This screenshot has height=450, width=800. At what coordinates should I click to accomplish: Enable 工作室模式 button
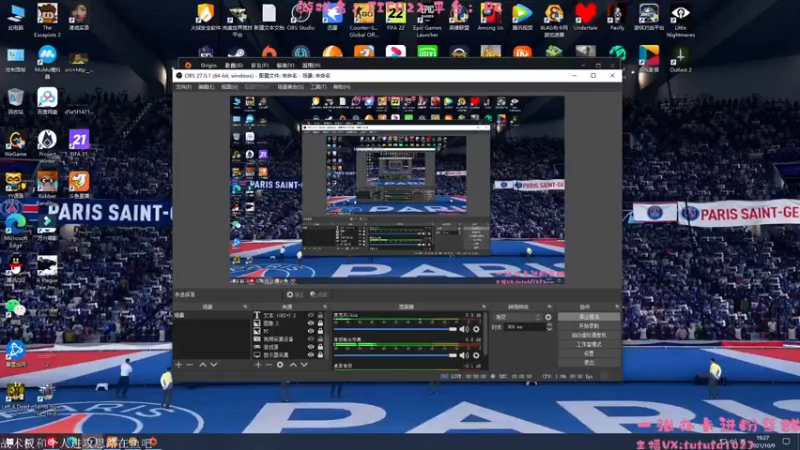point(589,344)
